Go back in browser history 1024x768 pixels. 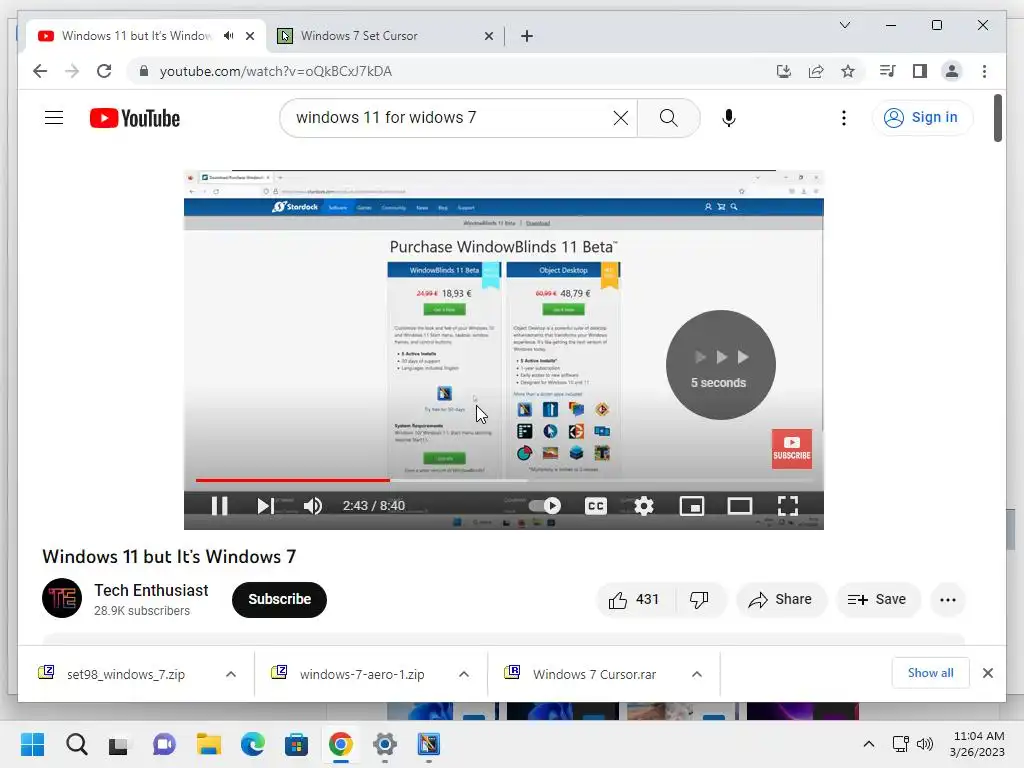click(40, 71)
